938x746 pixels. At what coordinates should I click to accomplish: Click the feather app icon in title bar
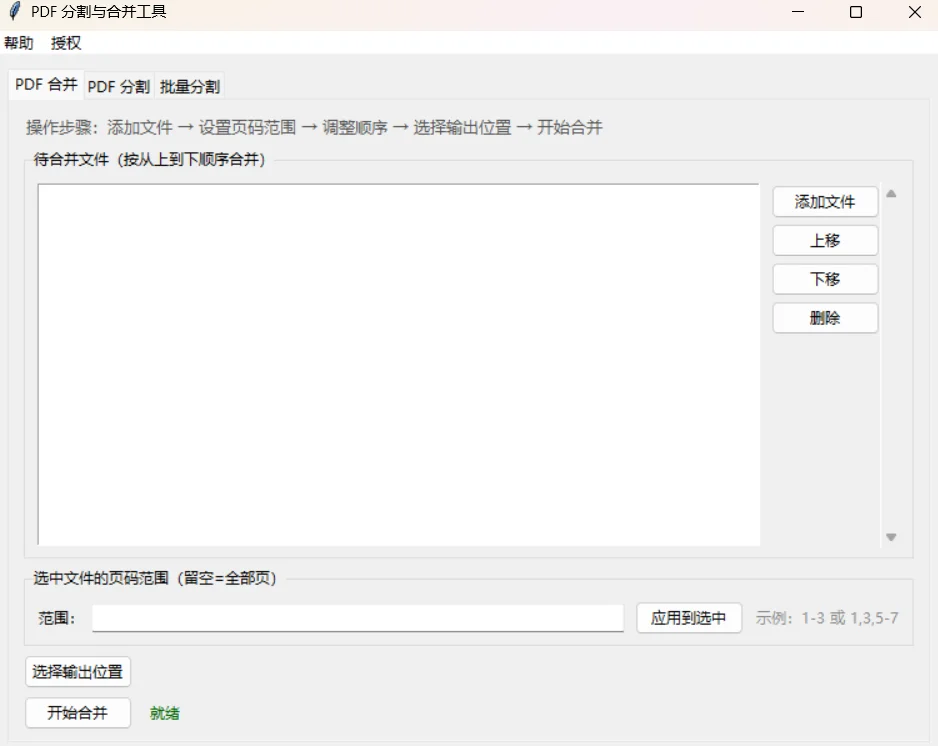[15, 11]
